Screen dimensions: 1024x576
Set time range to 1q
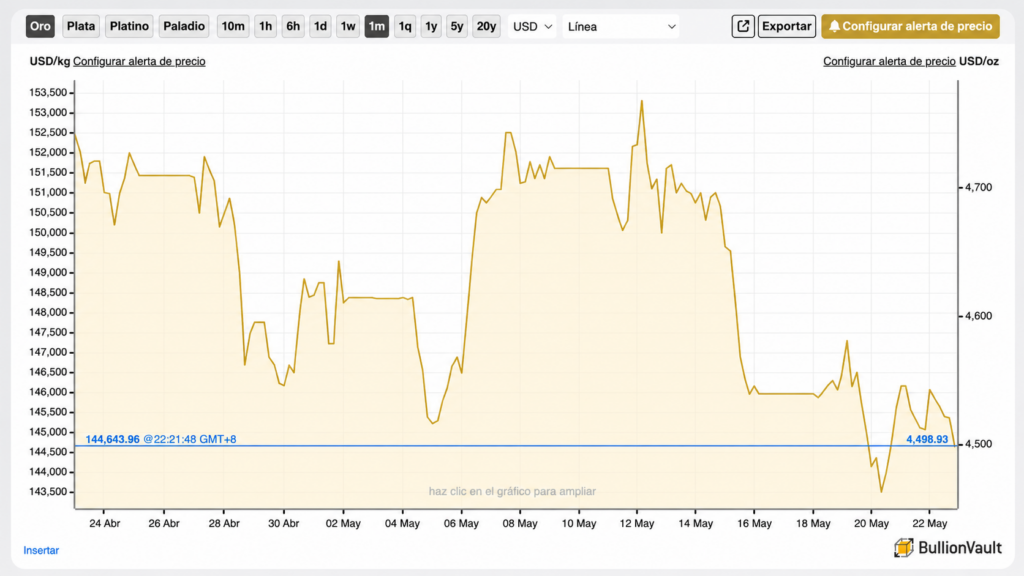click(405, 27)
